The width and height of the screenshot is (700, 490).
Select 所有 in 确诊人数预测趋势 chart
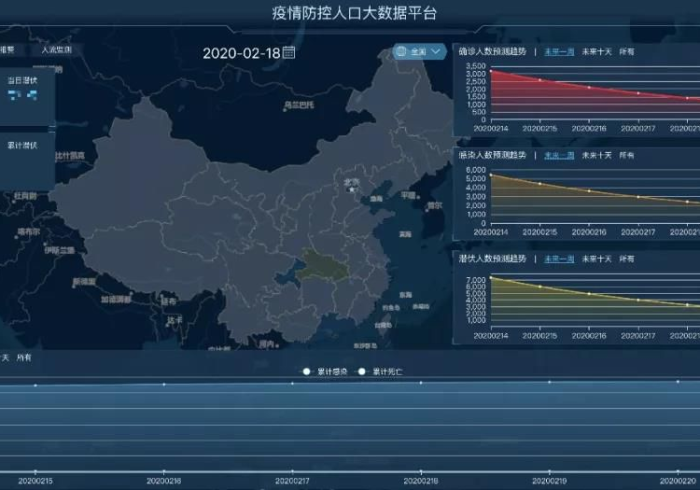click(x=626, y=52)
